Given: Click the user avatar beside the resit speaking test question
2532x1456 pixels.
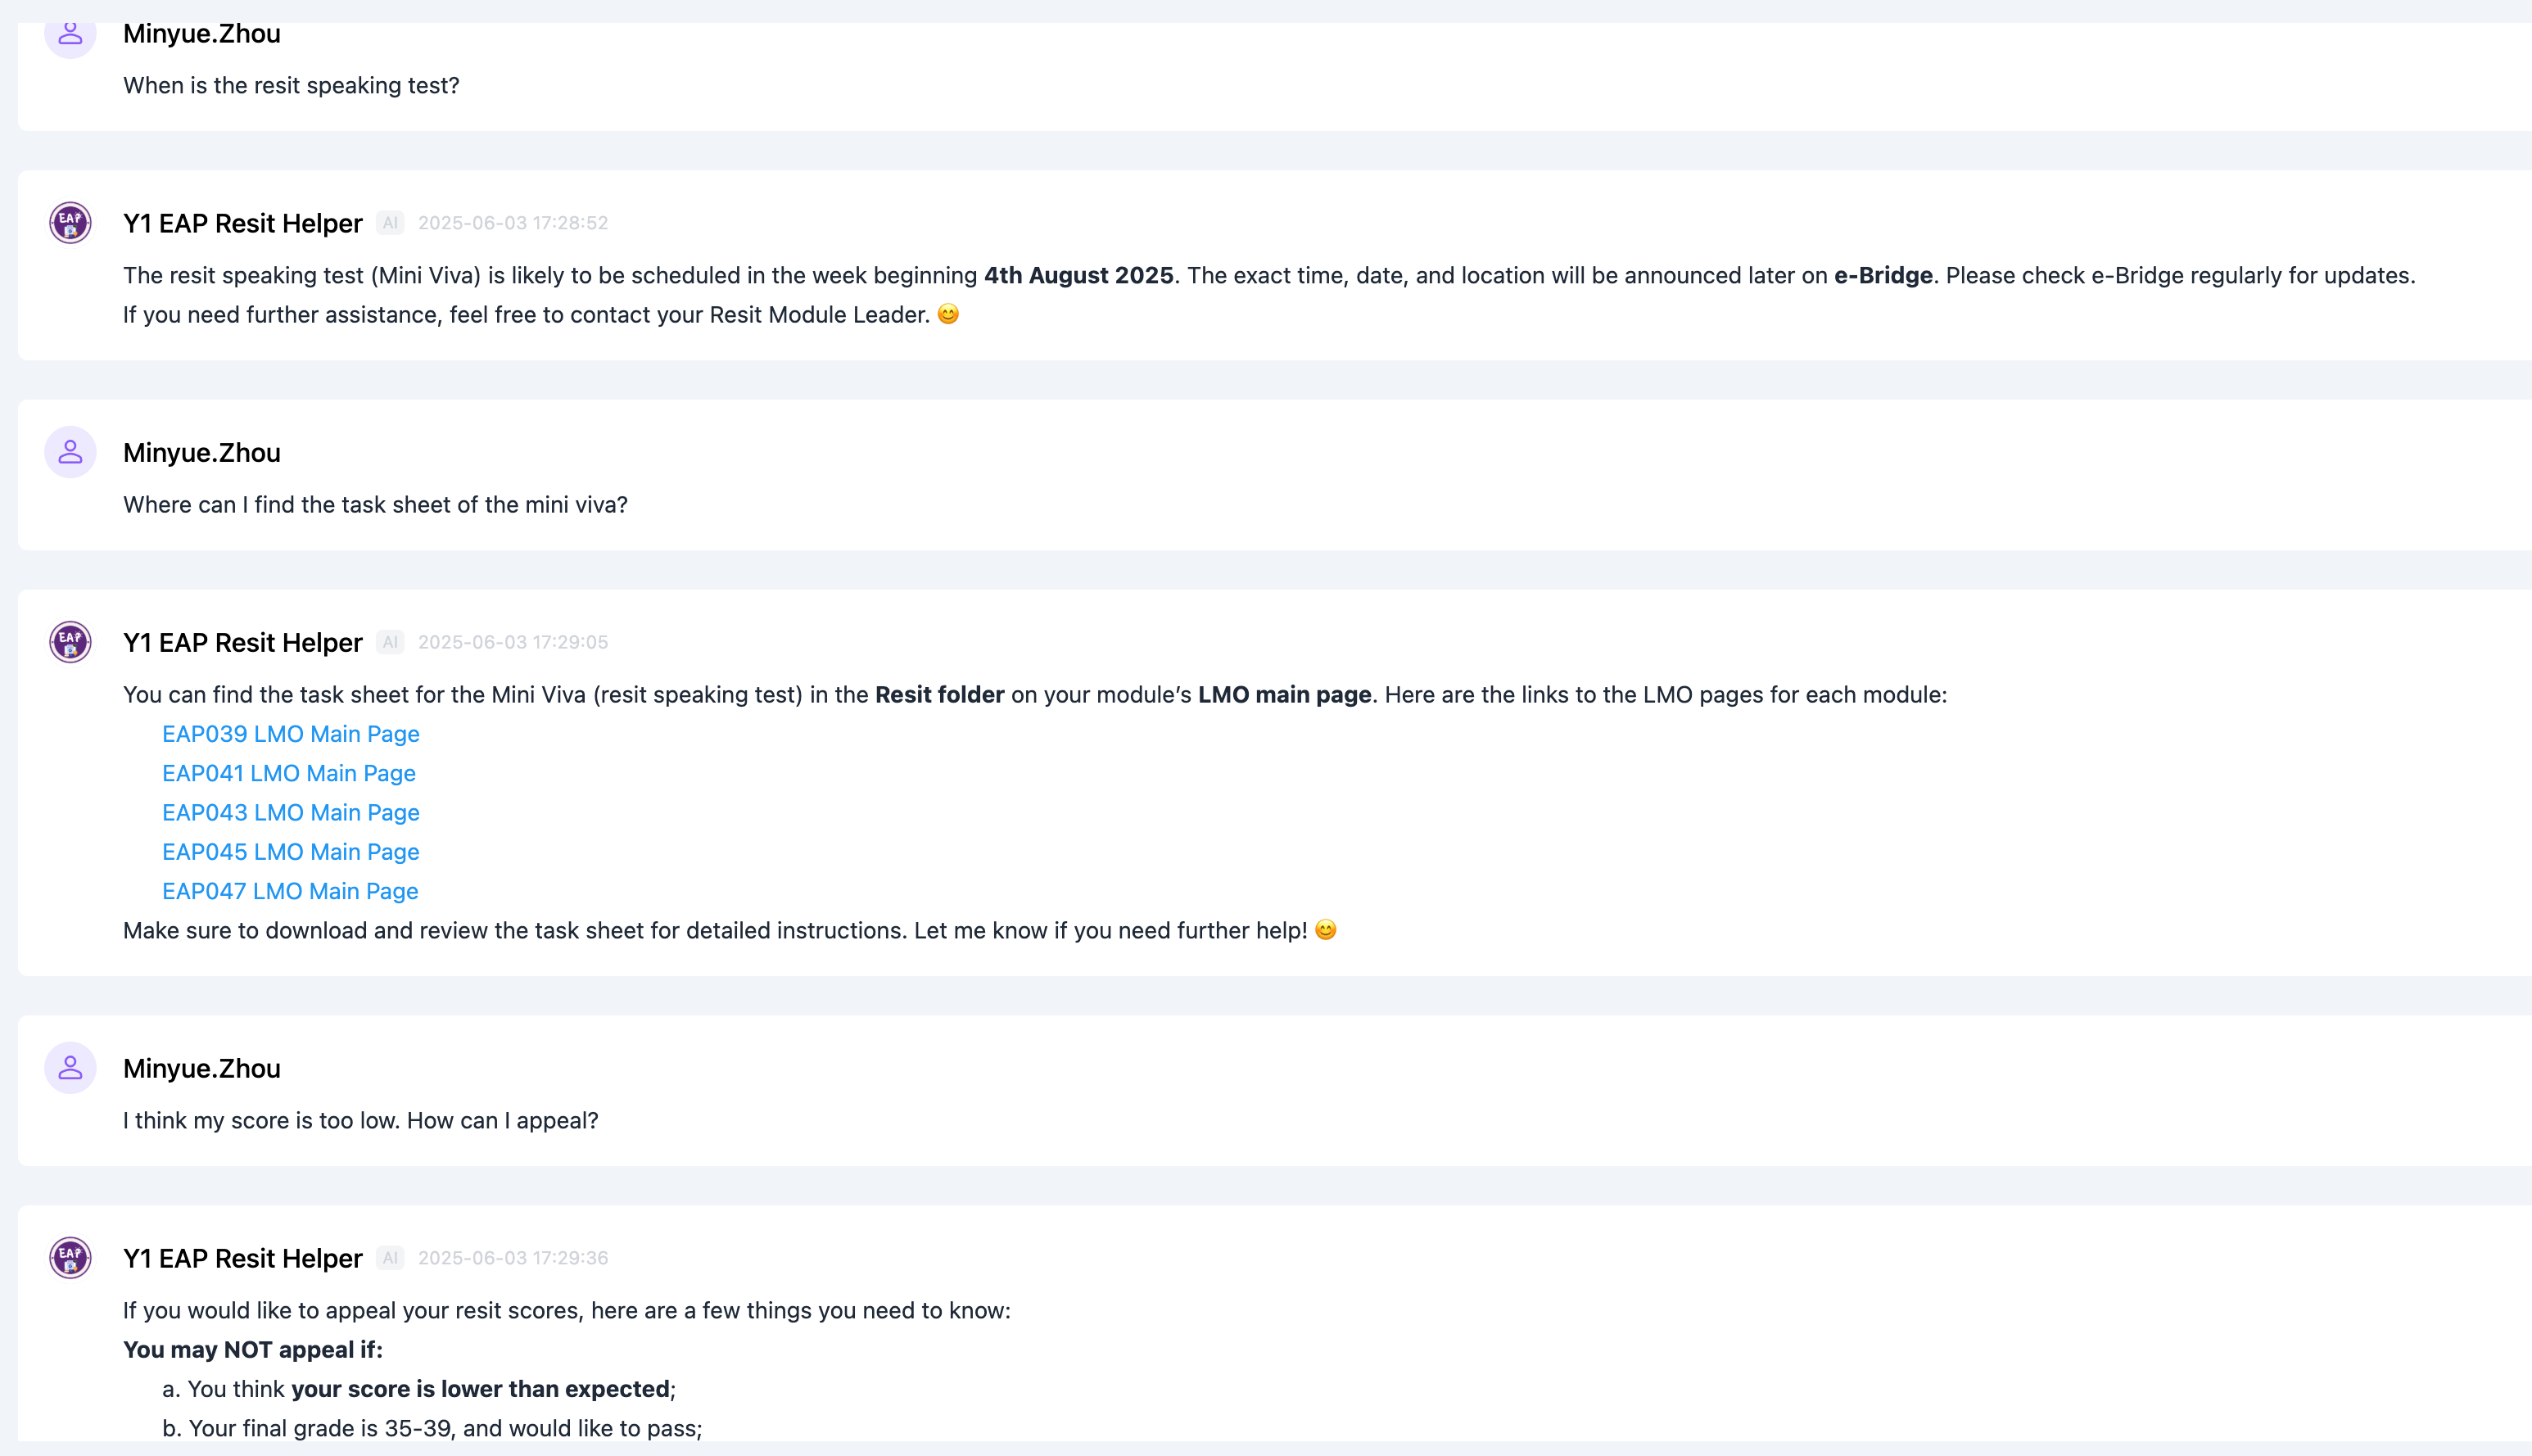Looking at the screenshot, I should point(70,35).
